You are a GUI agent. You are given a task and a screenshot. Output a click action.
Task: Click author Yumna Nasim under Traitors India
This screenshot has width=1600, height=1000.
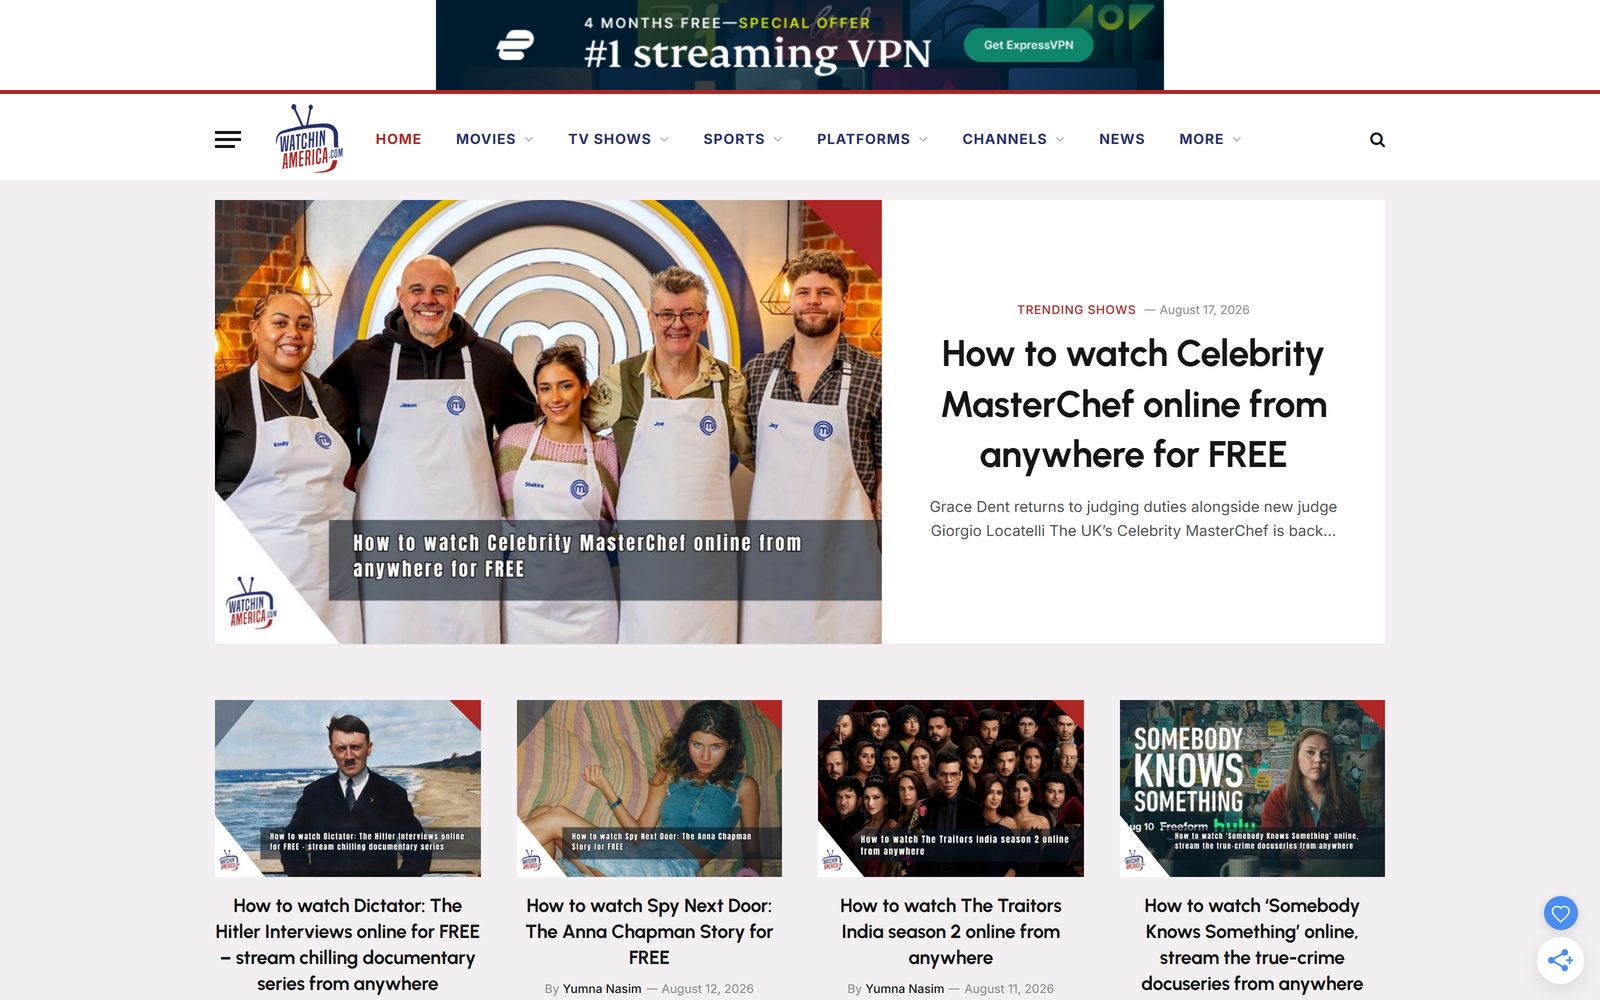tap(905, 989)
